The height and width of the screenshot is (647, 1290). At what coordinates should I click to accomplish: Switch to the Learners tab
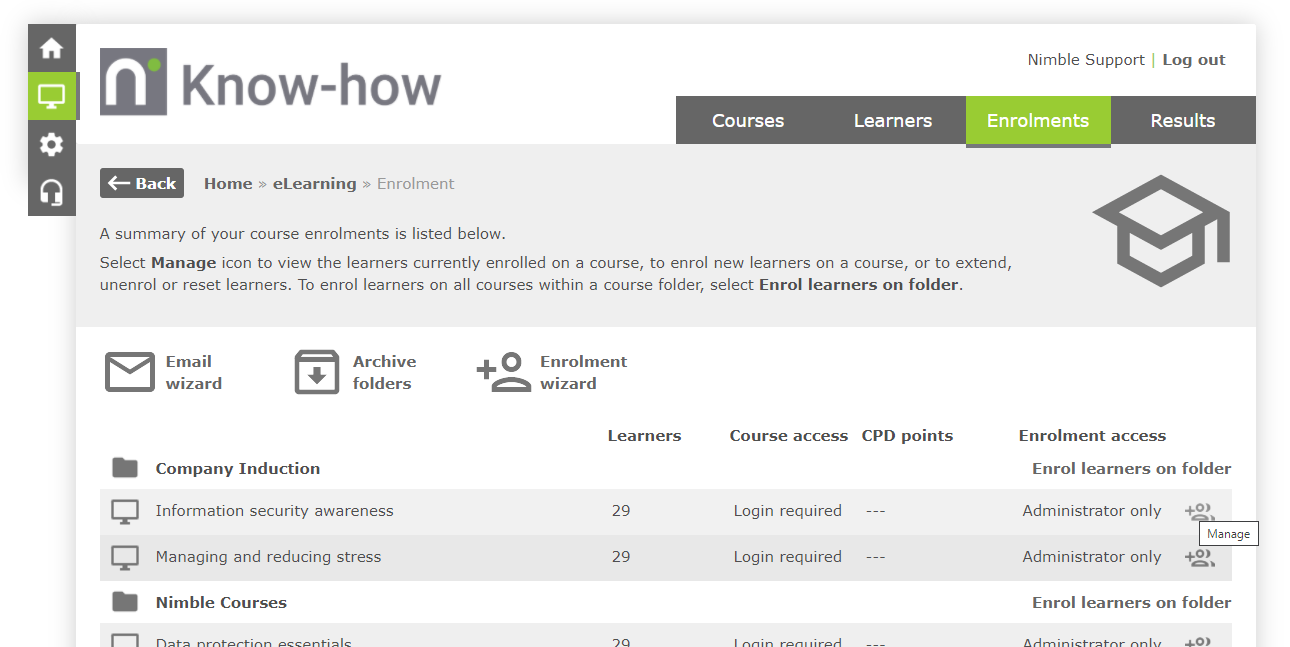point(893,120)
